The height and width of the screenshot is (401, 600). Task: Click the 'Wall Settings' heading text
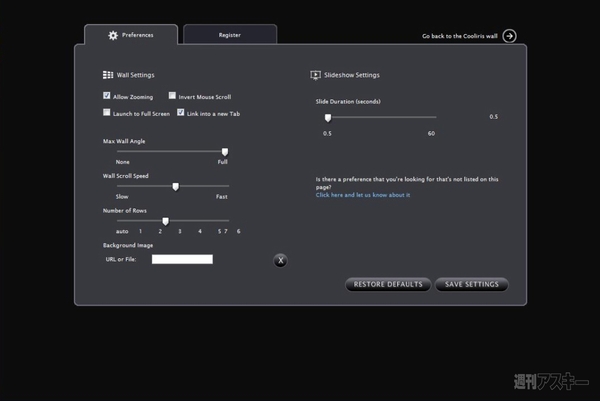[x=135, y=75]
